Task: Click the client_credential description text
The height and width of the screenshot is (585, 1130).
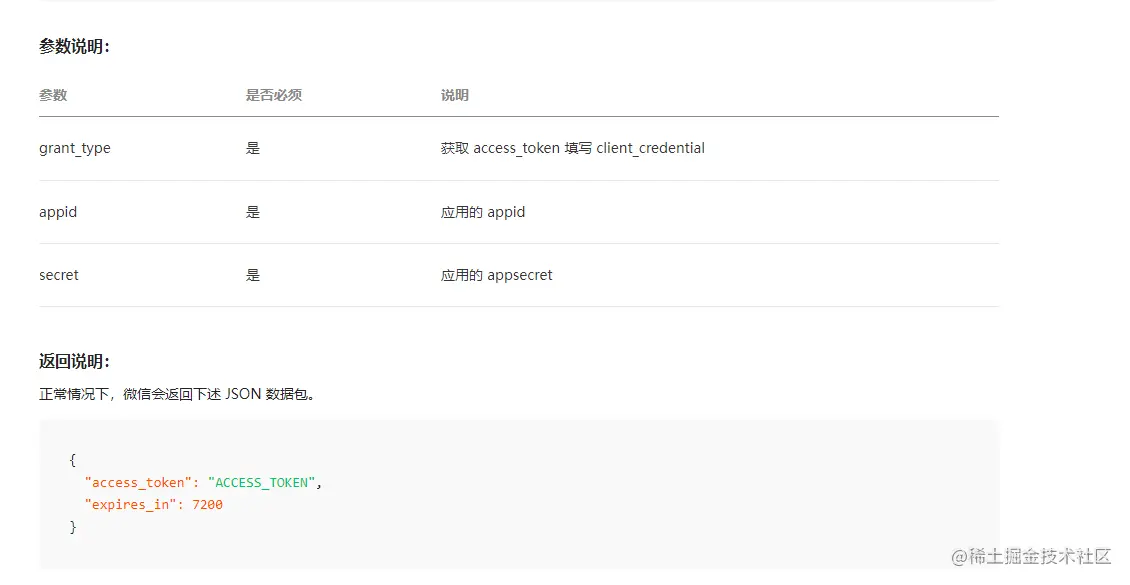Action: pos(650,148)
